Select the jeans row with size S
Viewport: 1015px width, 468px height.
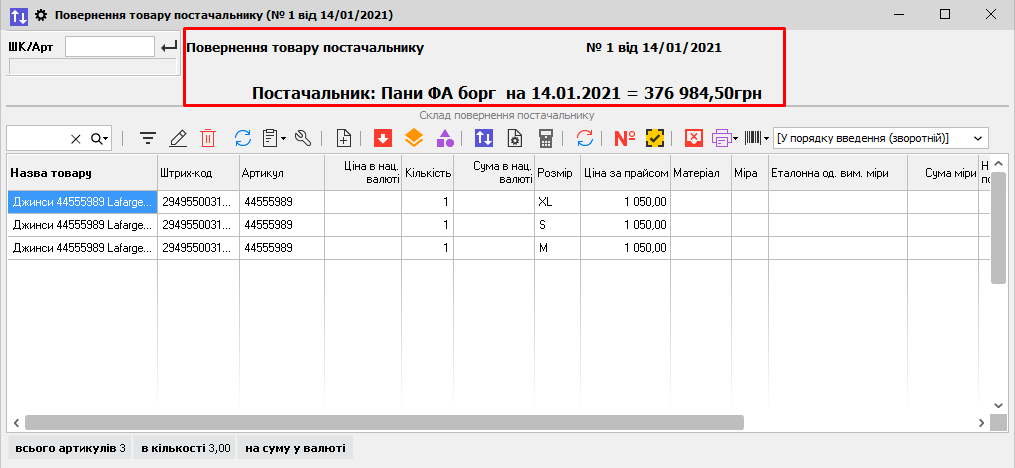[498, 225]
